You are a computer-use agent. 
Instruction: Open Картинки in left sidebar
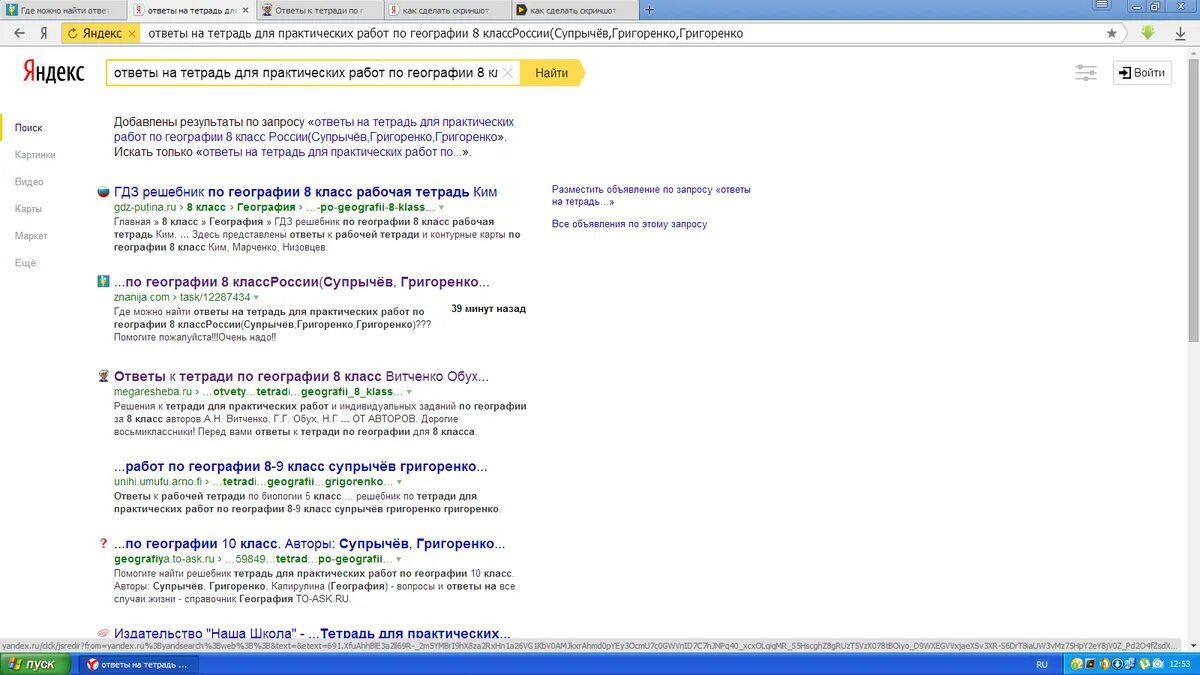[36, 155]
